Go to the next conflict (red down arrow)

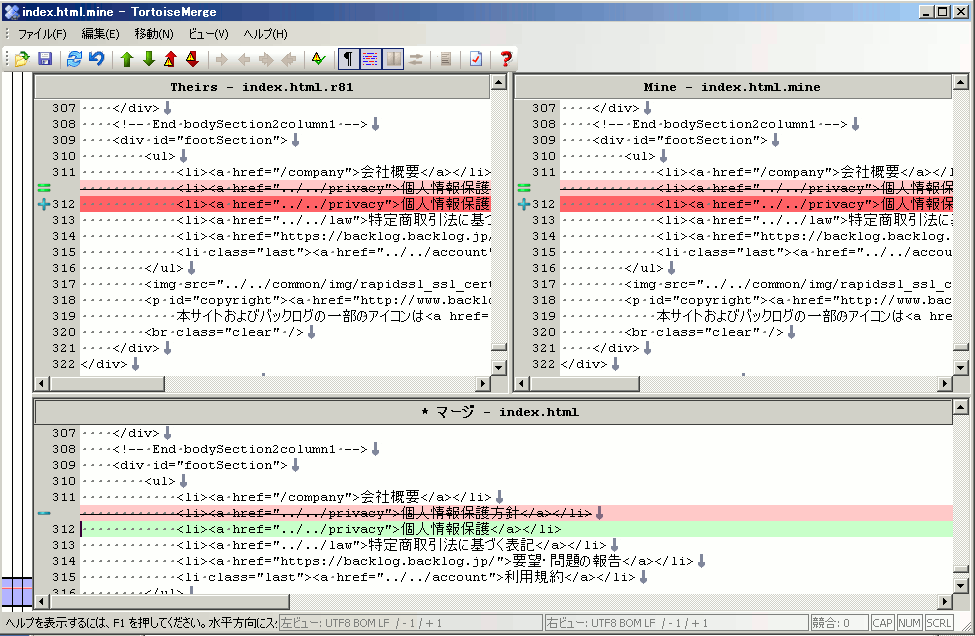[191, 59]
